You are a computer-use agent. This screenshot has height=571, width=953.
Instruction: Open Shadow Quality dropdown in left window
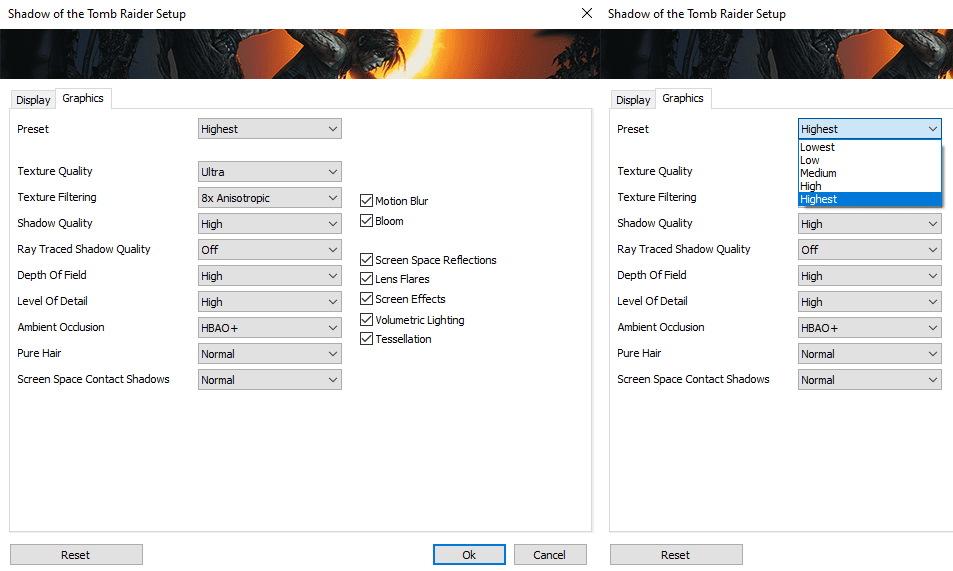269,224
